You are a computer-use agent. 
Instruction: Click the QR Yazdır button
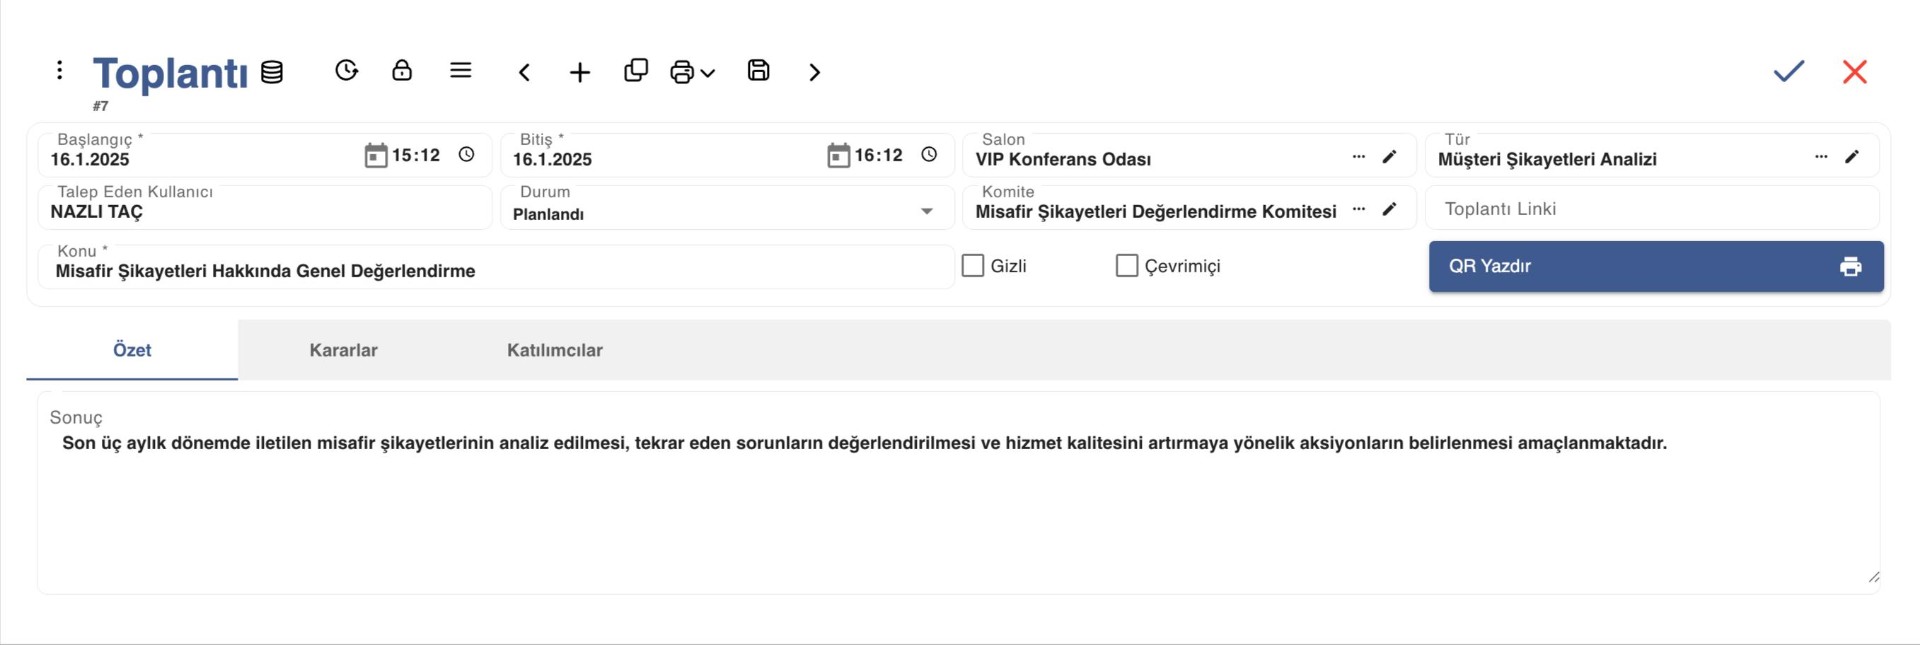pyautogui.click(x=1656, y=267)
